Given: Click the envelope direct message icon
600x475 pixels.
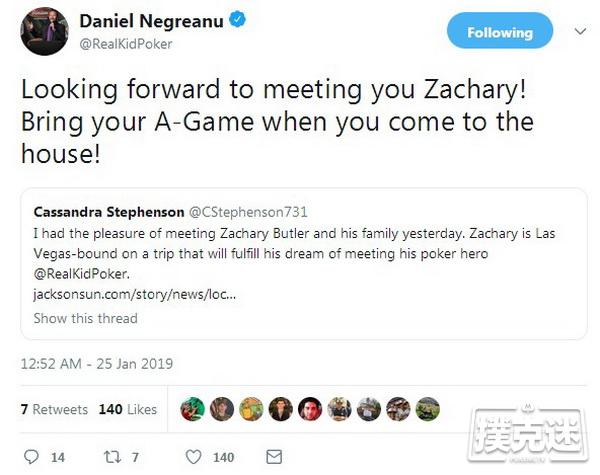Looking at the screenshot, I should pos(274,457).
